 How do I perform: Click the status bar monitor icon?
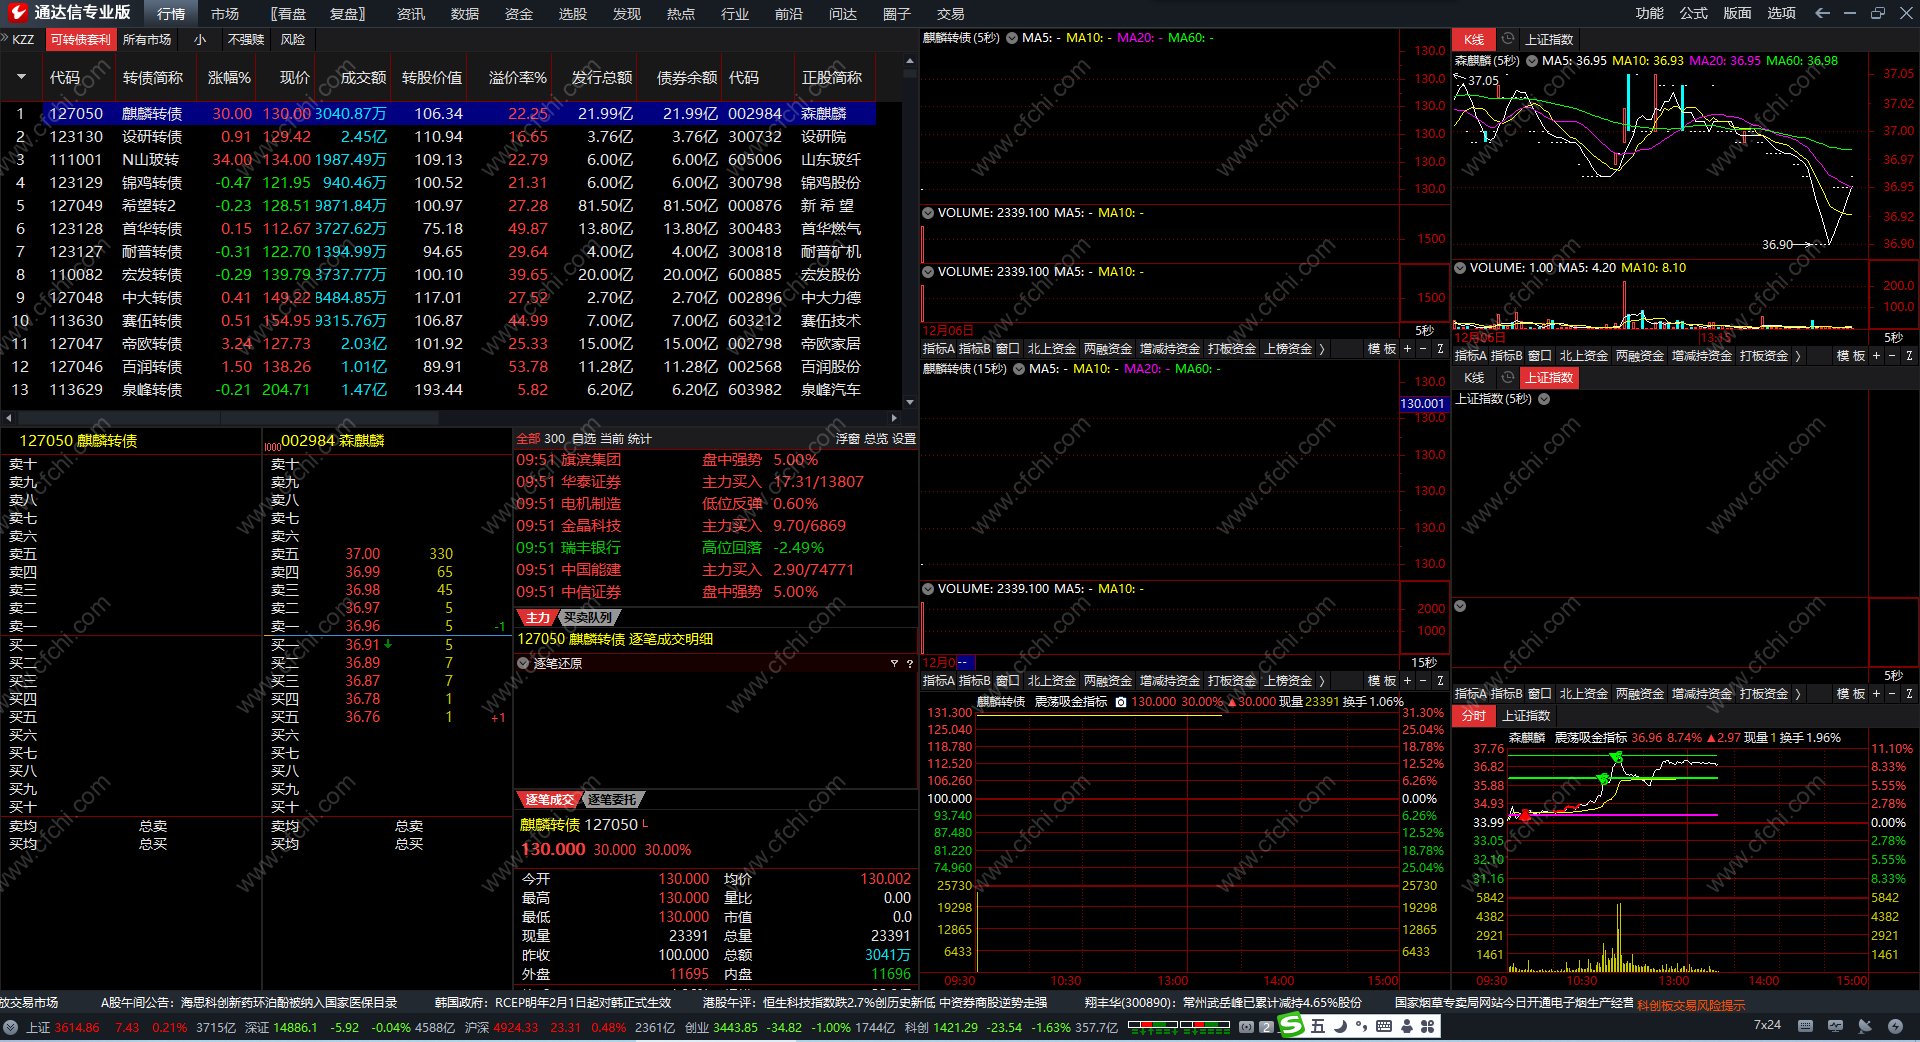click(1835, 1026)
